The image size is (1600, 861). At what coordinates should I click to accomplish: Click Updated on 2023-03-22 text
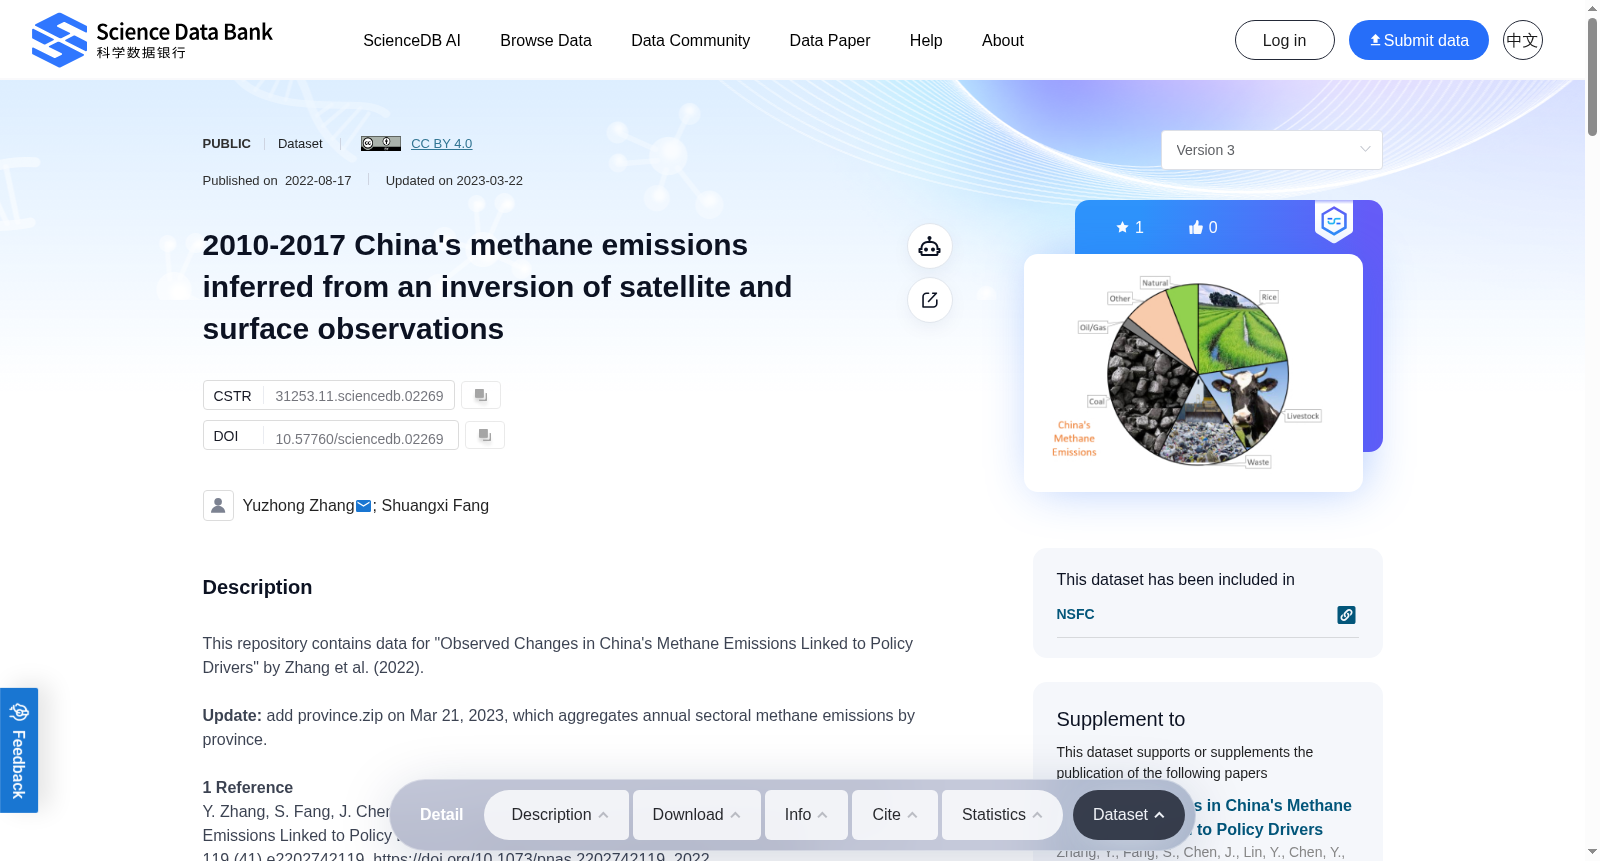(x=454, y=181)
